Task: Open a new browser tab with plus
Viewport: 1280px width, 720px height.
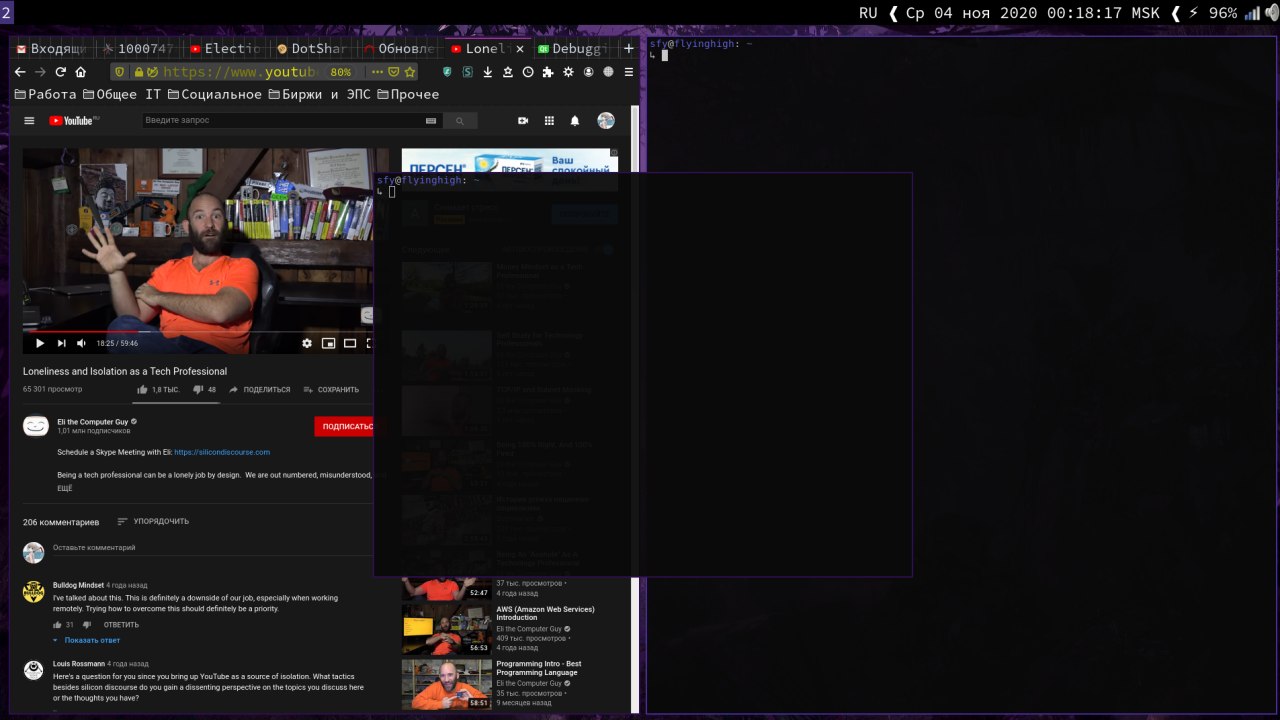Action: click(628, 48)
